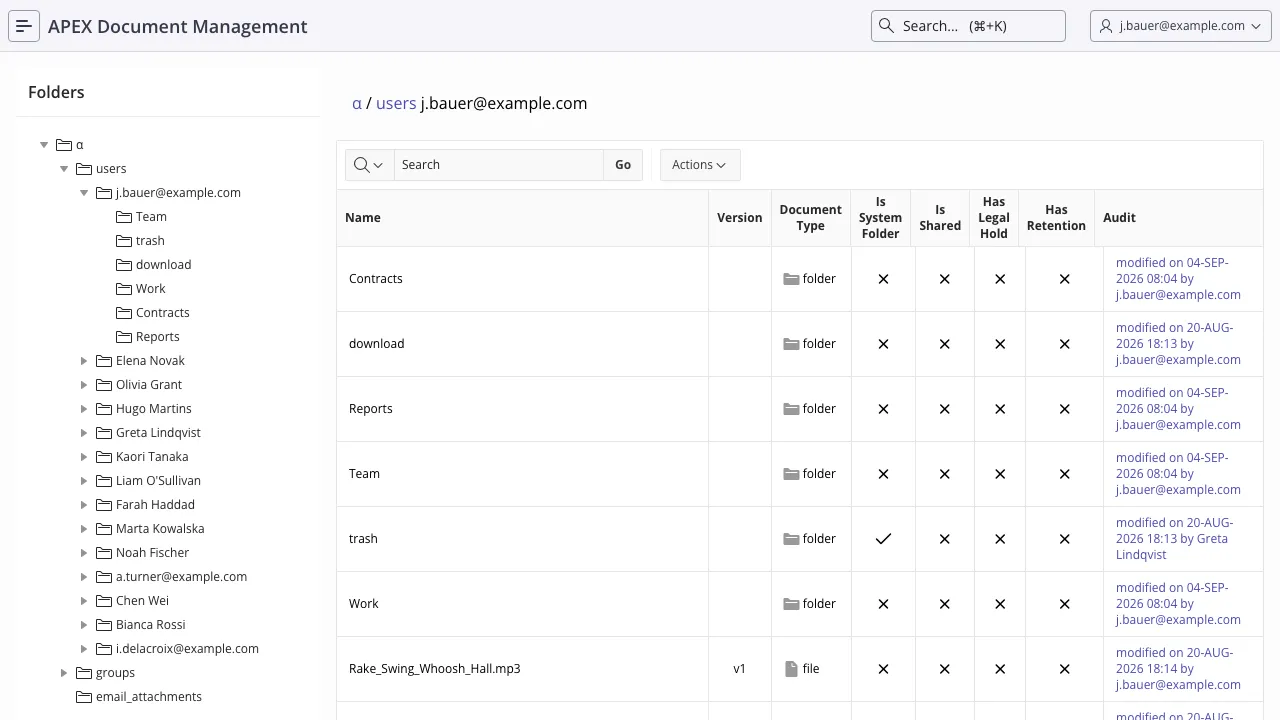This screenshot has height=720, width=1280.
Task: Open the Contracts row audit link
Action: (x=1178, y=279)
